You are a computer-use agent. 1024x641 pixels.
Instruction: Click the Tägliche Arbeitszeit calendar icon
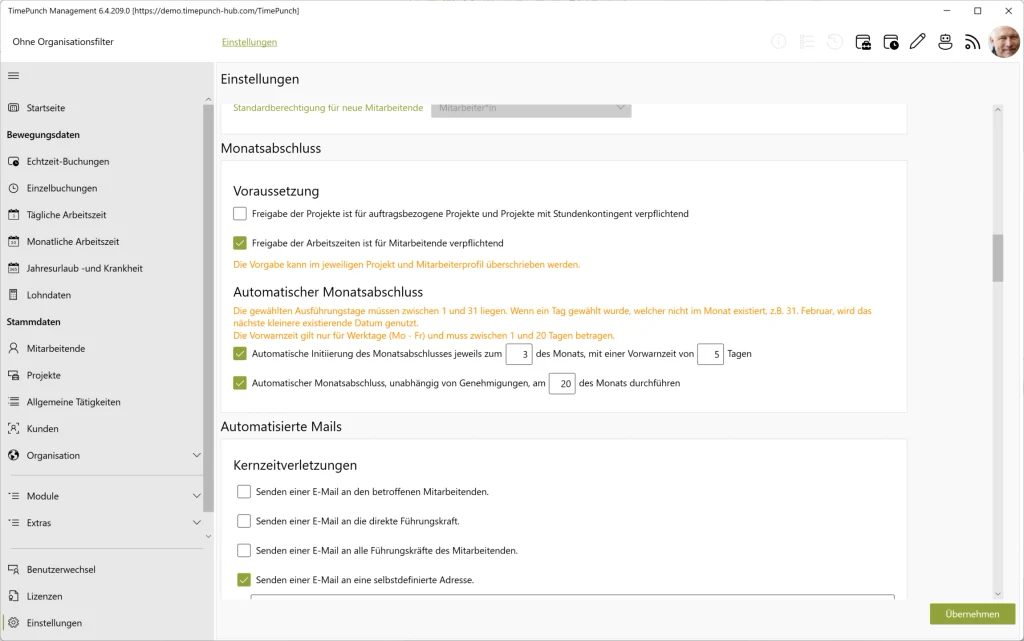coord(13,215)
